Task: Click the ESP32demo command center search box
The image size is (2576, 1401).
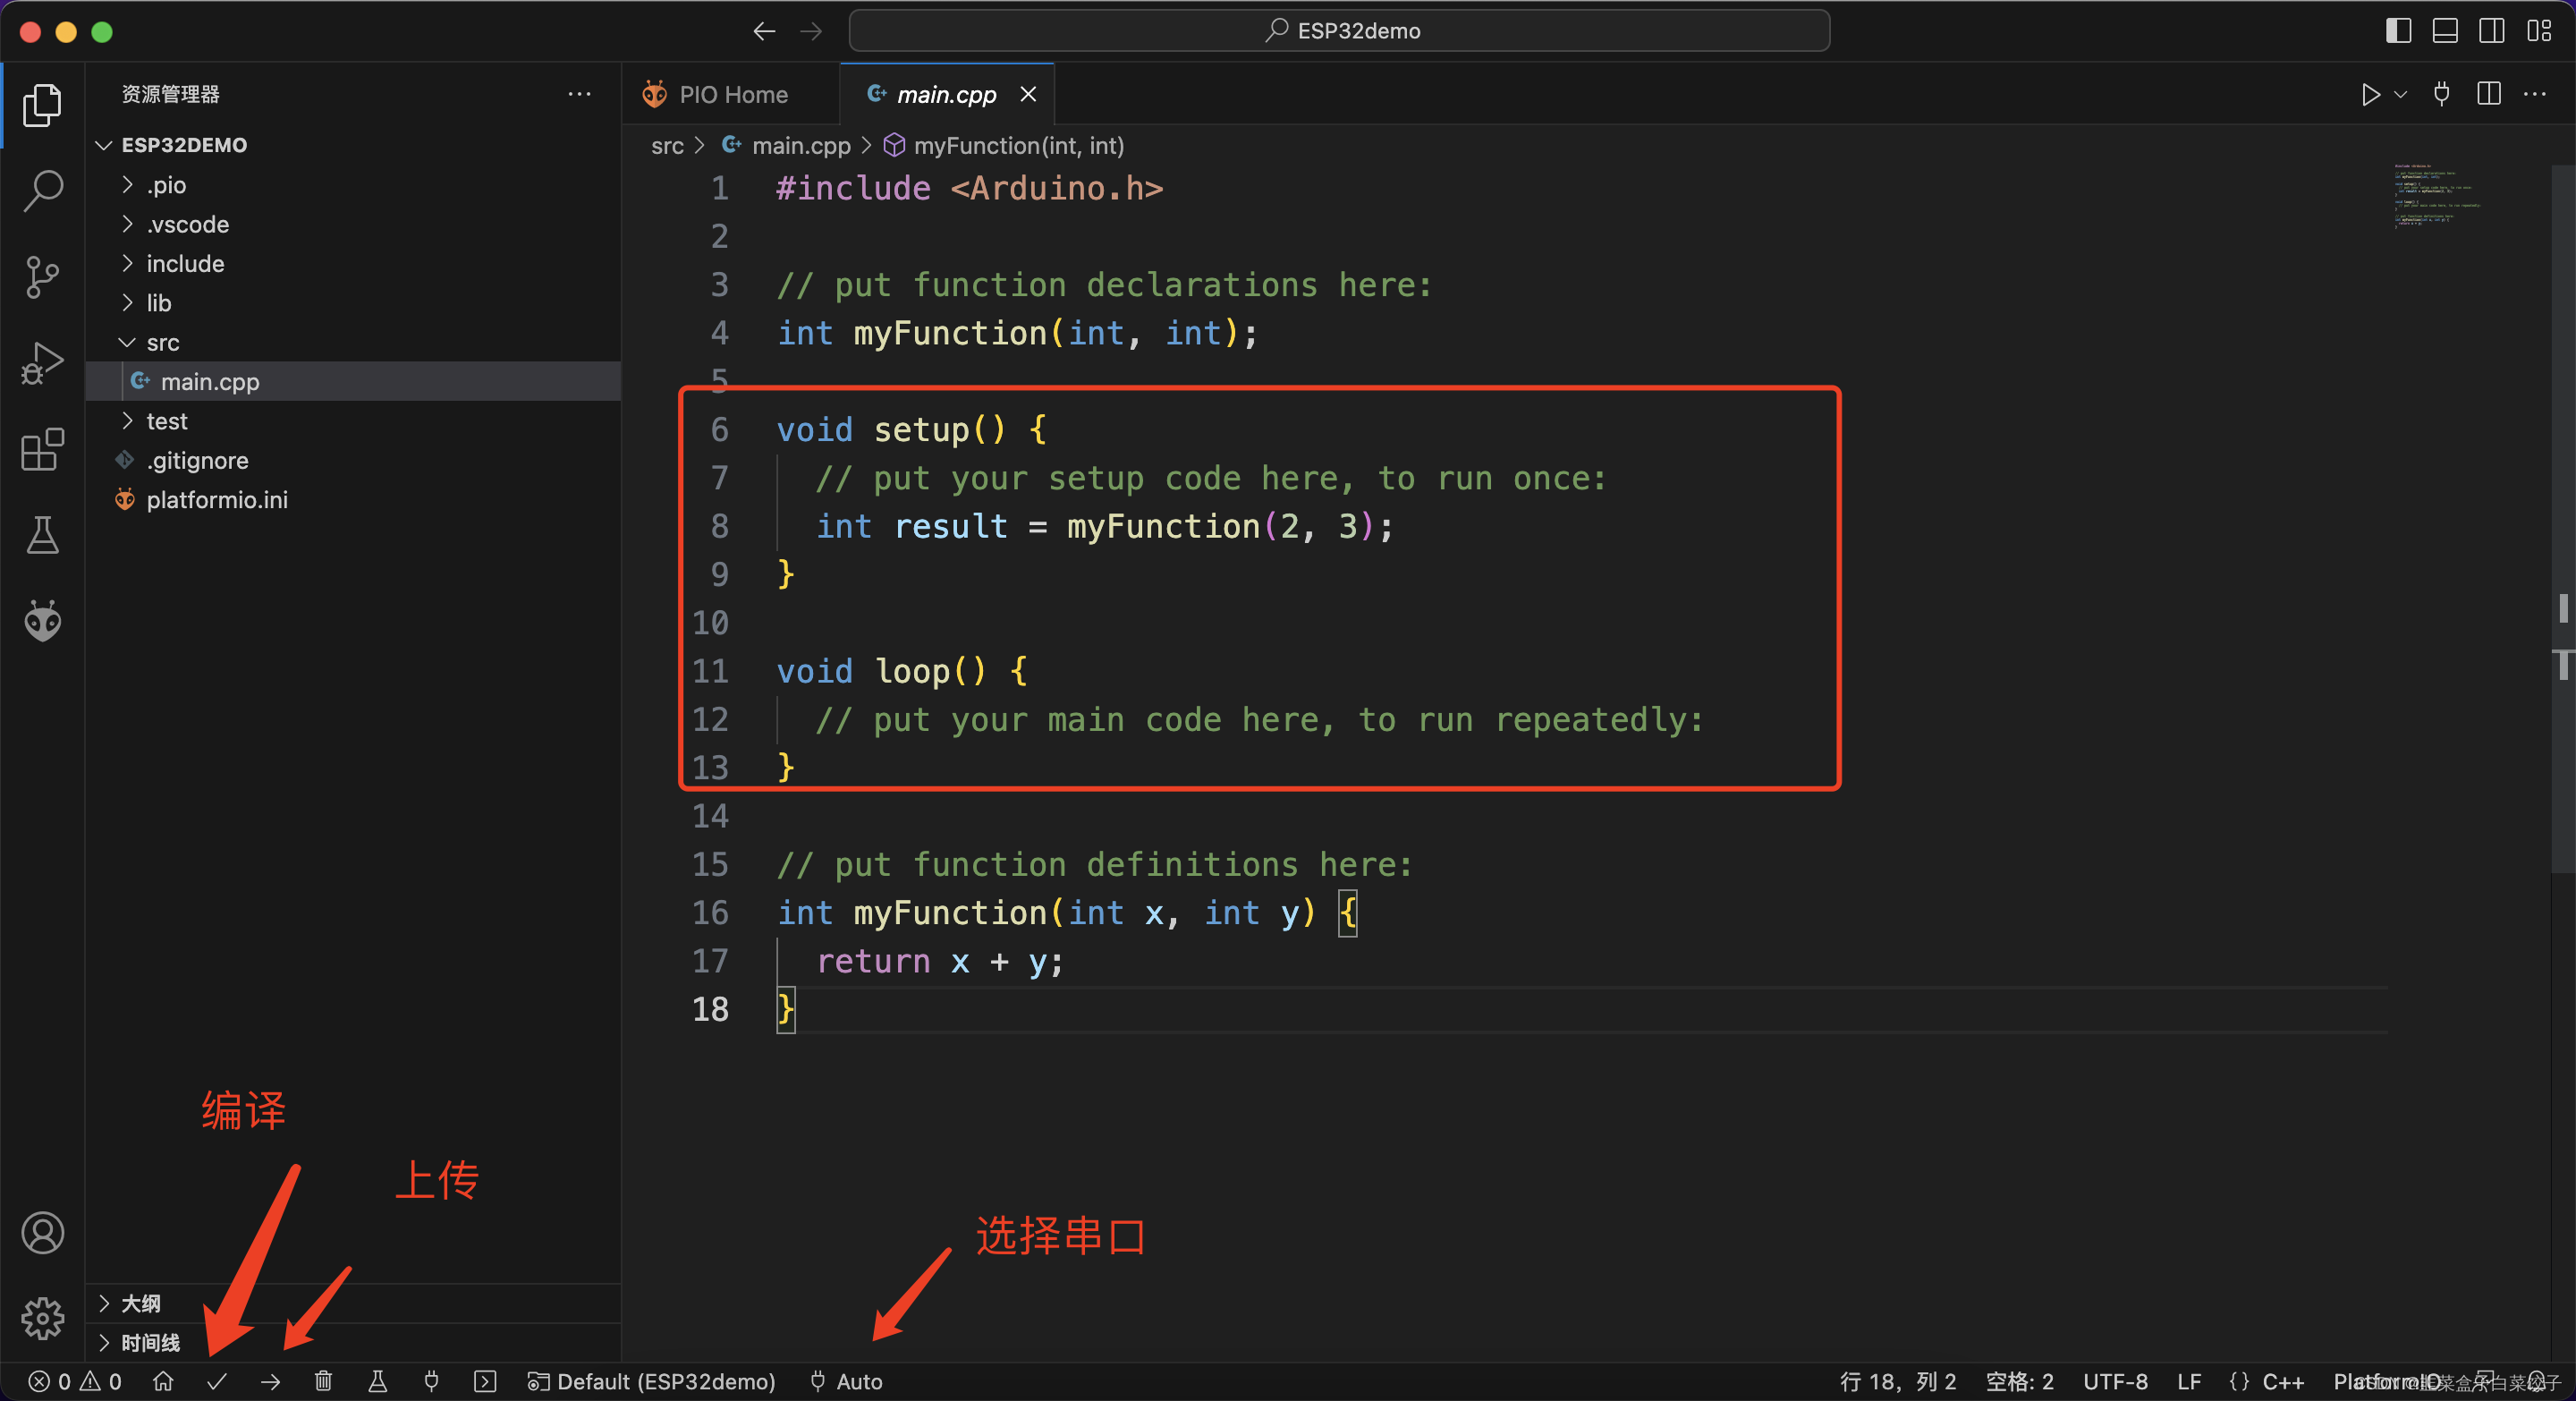Action: (1340, 31)
